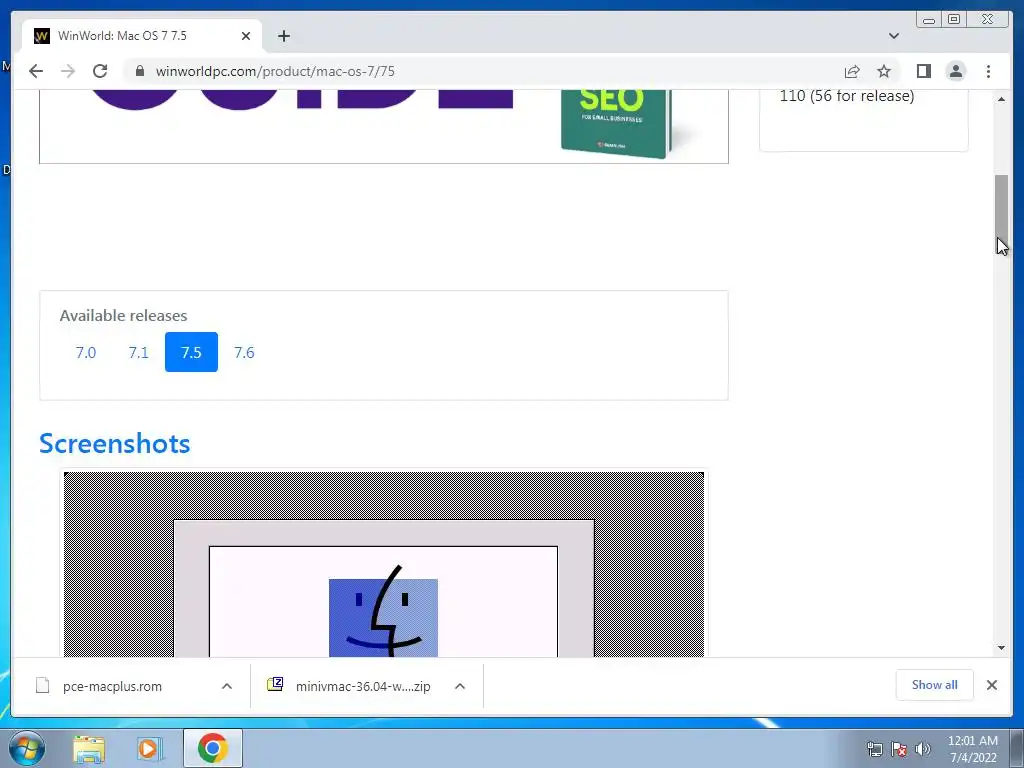Launch Windows Media Player from taskbar
This screenshot has width=1024, height=768.
pyautogui.click(x=150, y=749)
